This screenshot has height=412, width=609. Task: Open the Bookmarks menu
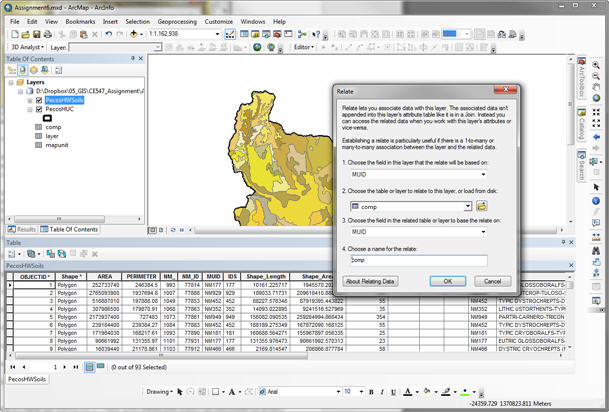80,22
